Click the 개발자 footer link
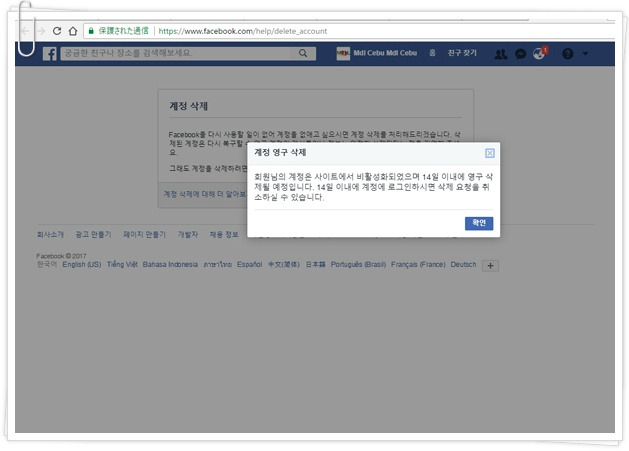The height and width of the screenshot is (451, 629). click(x=188, y=234)
